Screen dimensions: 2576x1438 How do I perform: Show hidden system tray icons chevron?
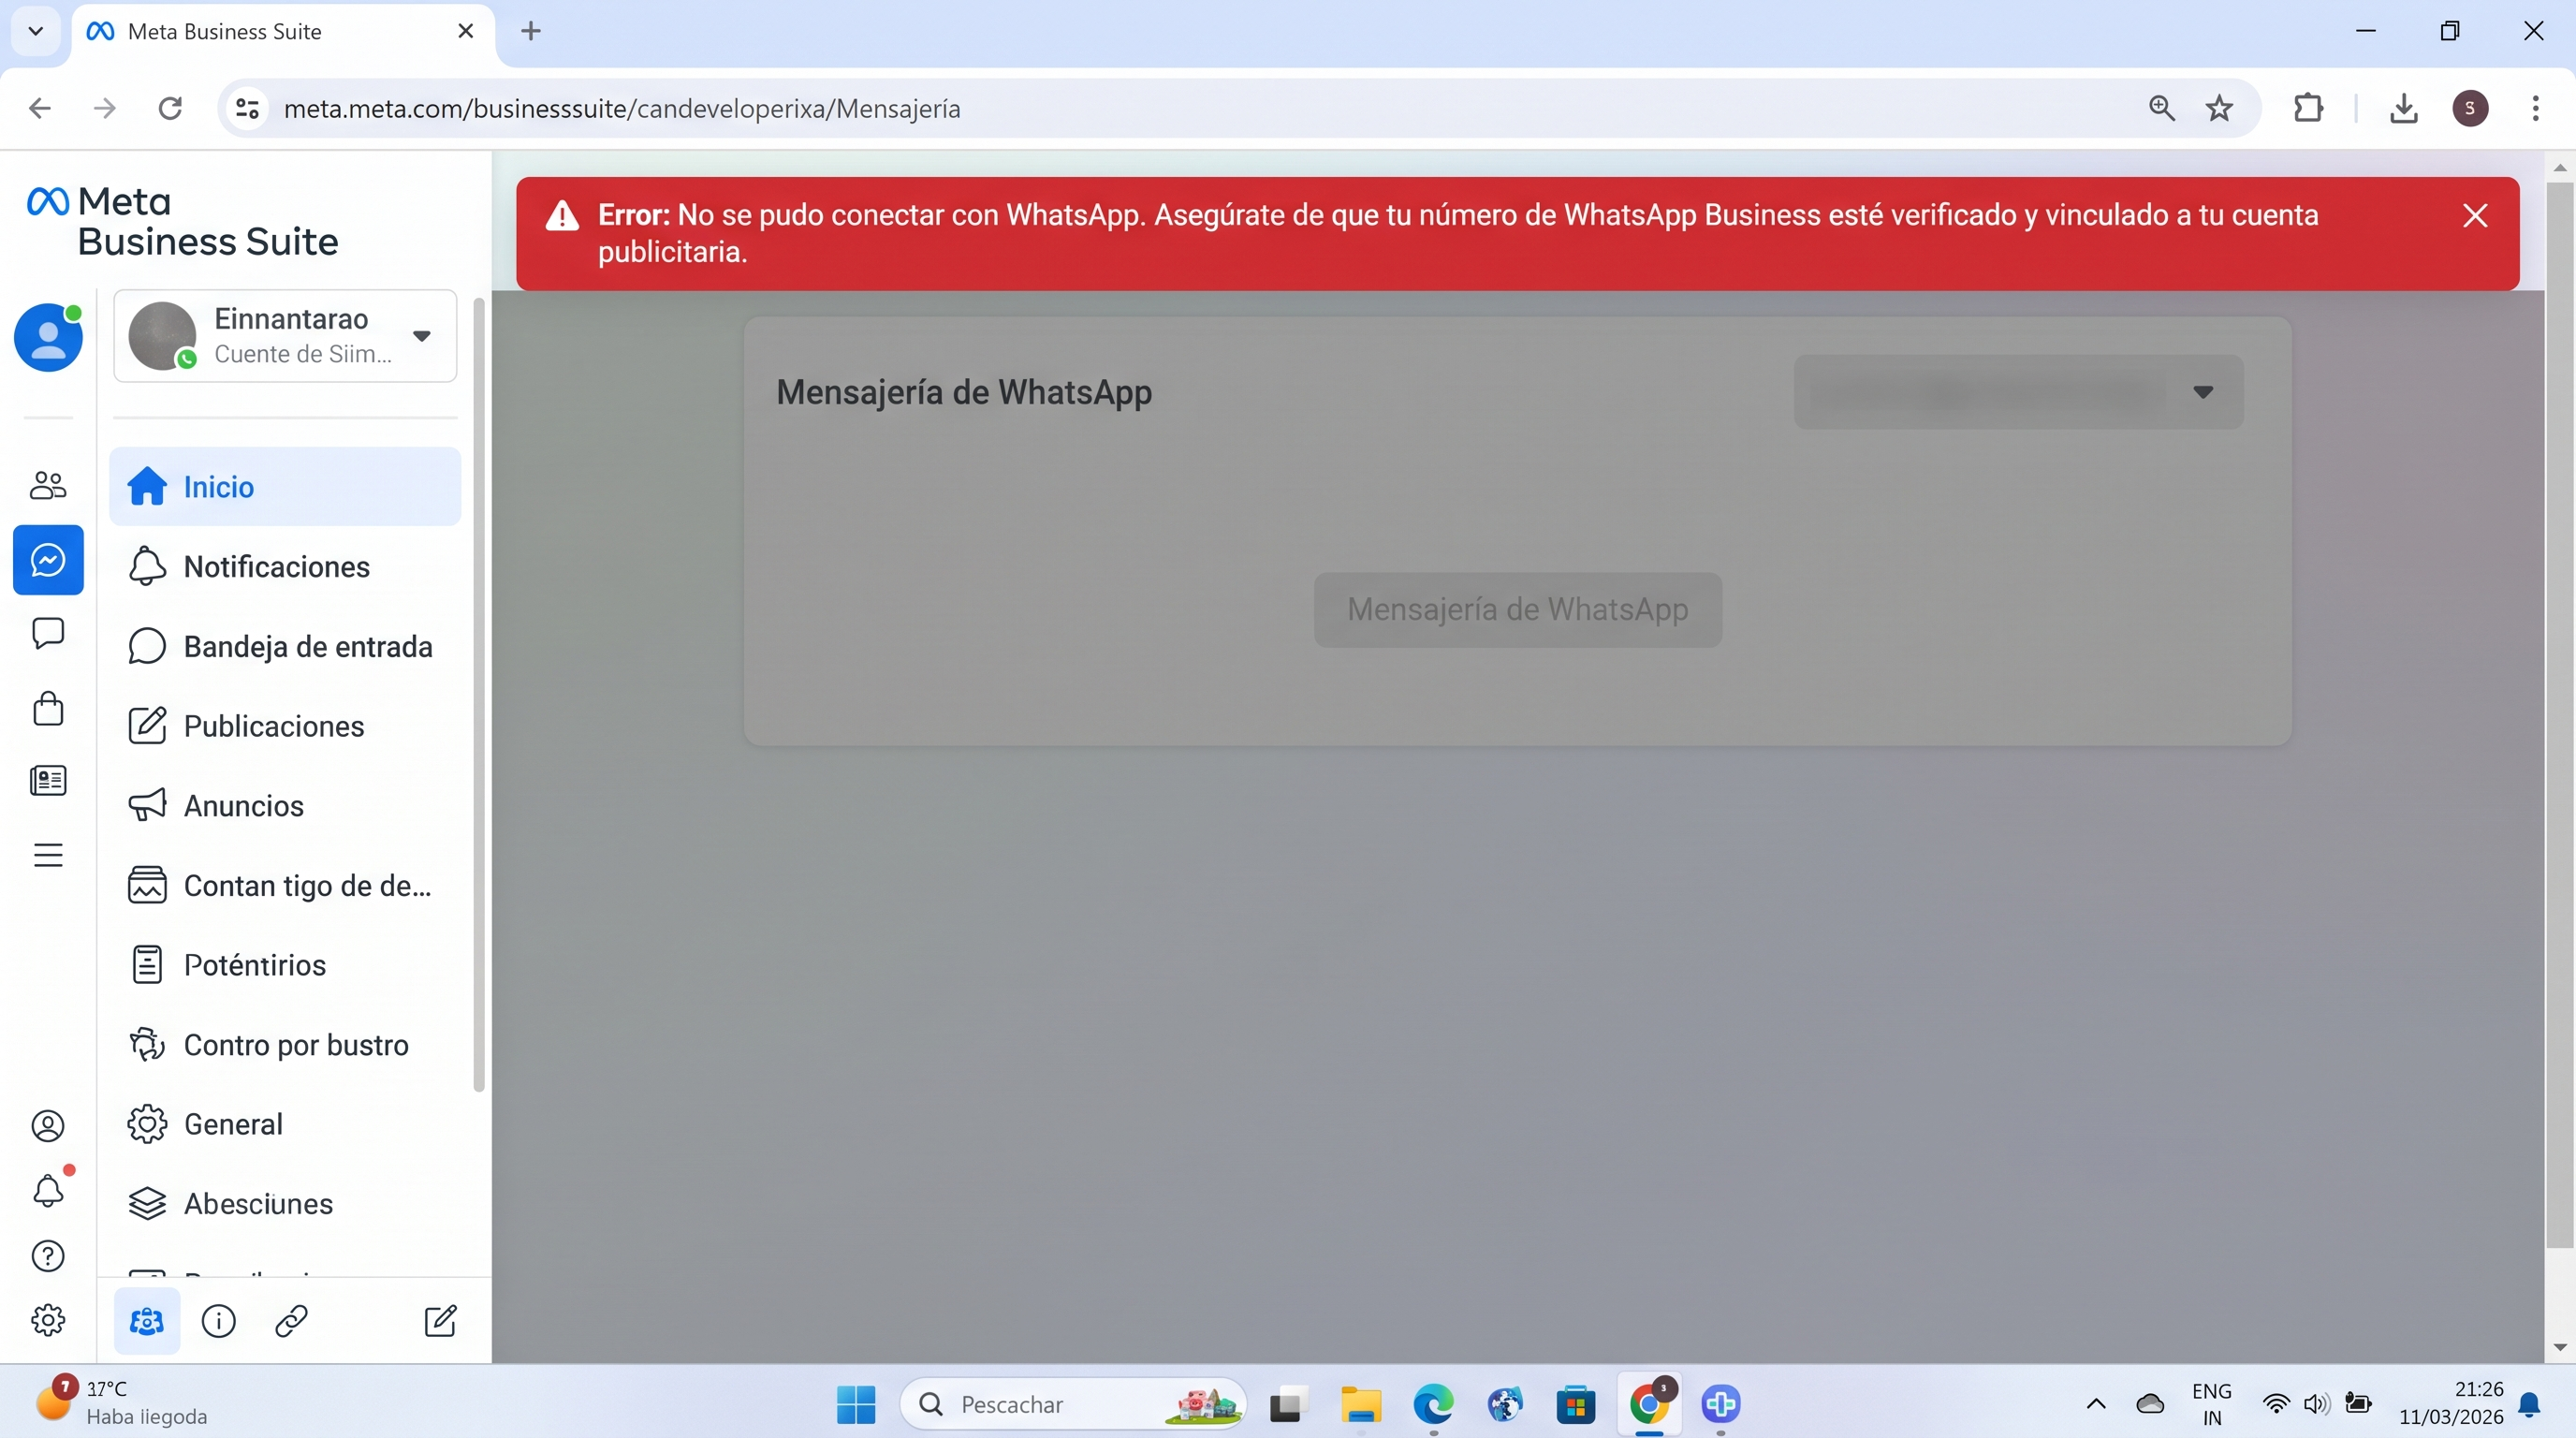coord(2096,1404)
